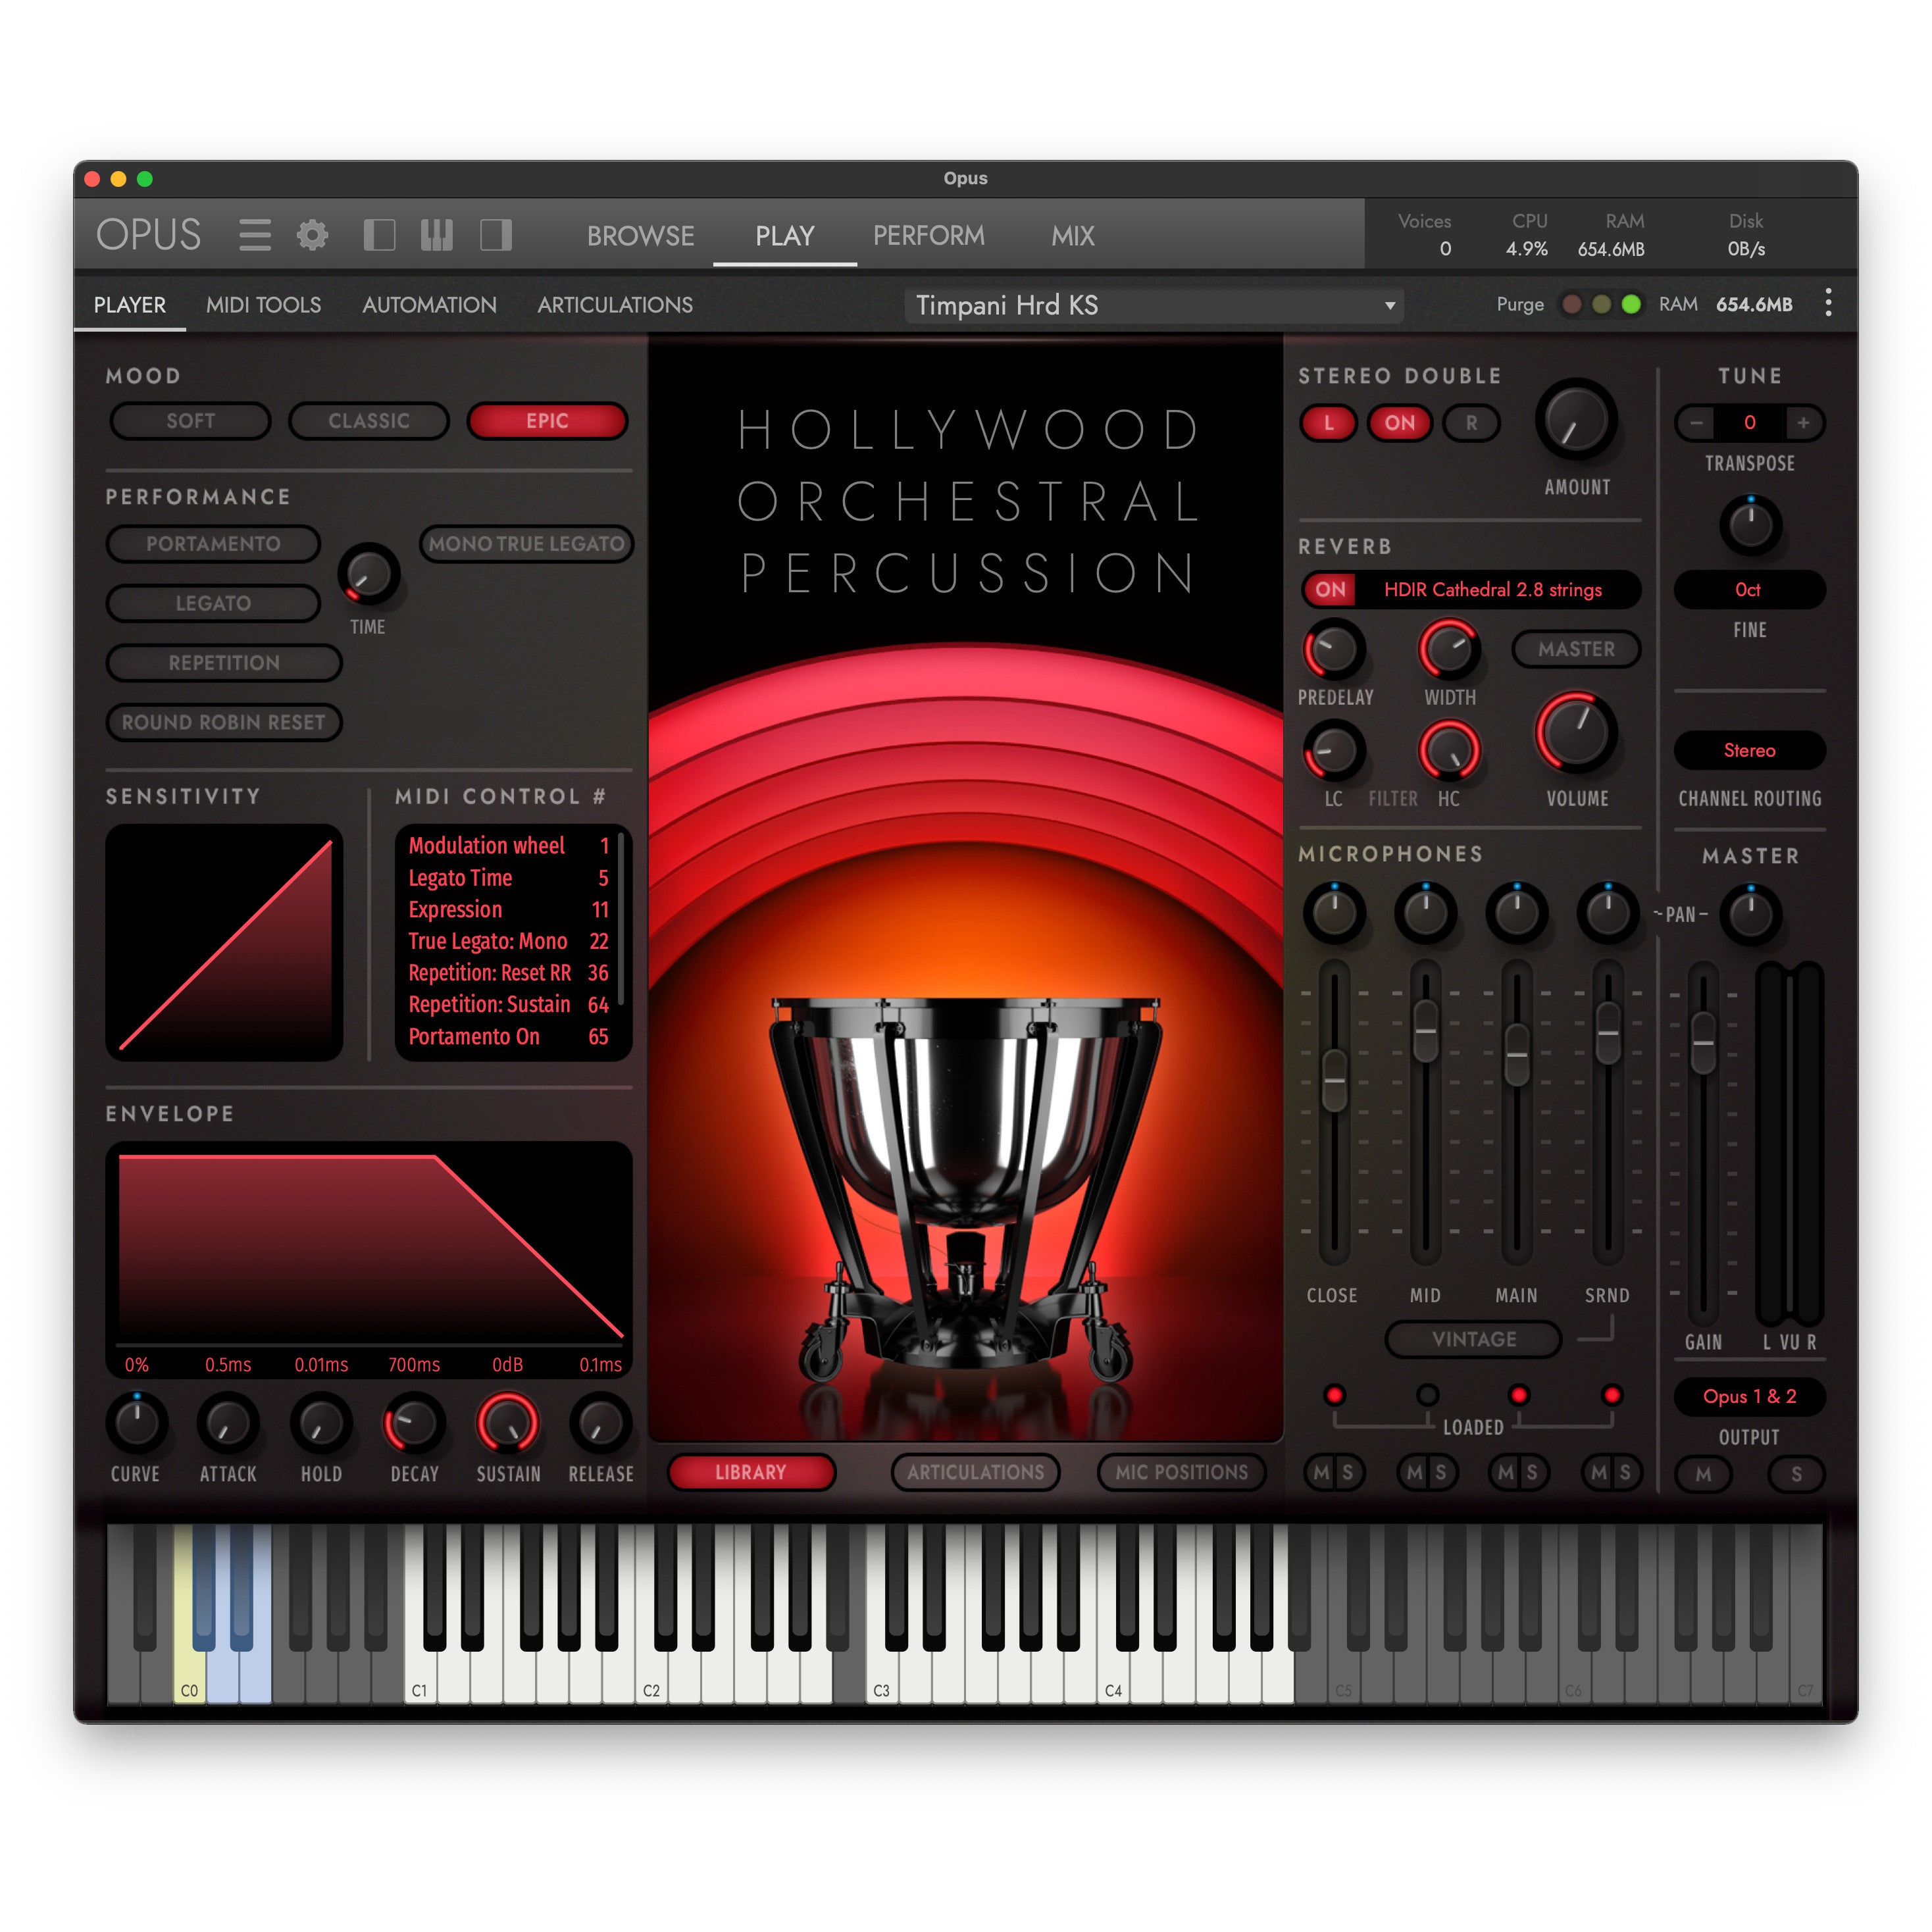Toggle Stereo Double L channel

coord(1328,422)
